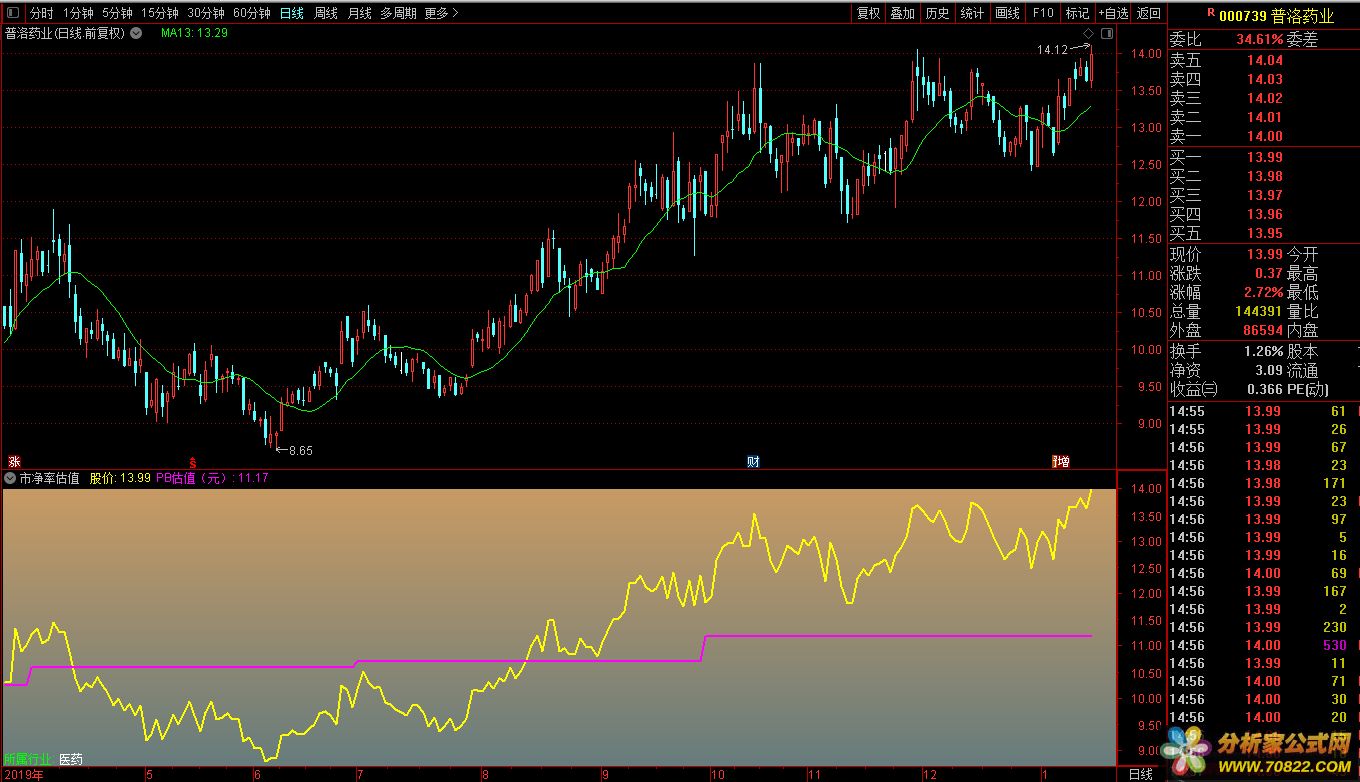
Task: Toggle the left sidebar panel icon
Action: [x=13, y=13]
